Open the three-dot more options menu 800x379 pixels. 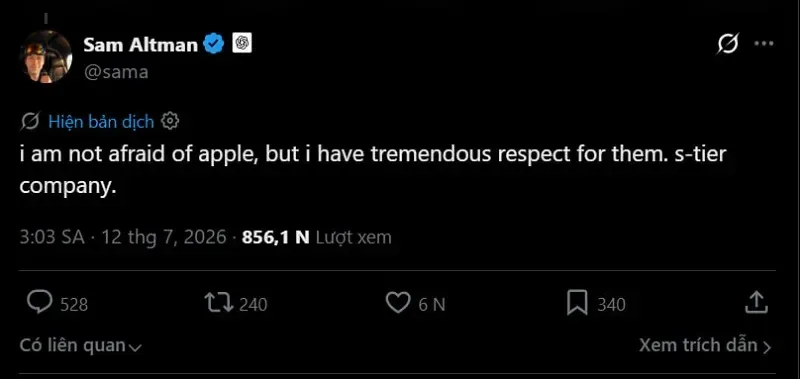tap(764, 44)
